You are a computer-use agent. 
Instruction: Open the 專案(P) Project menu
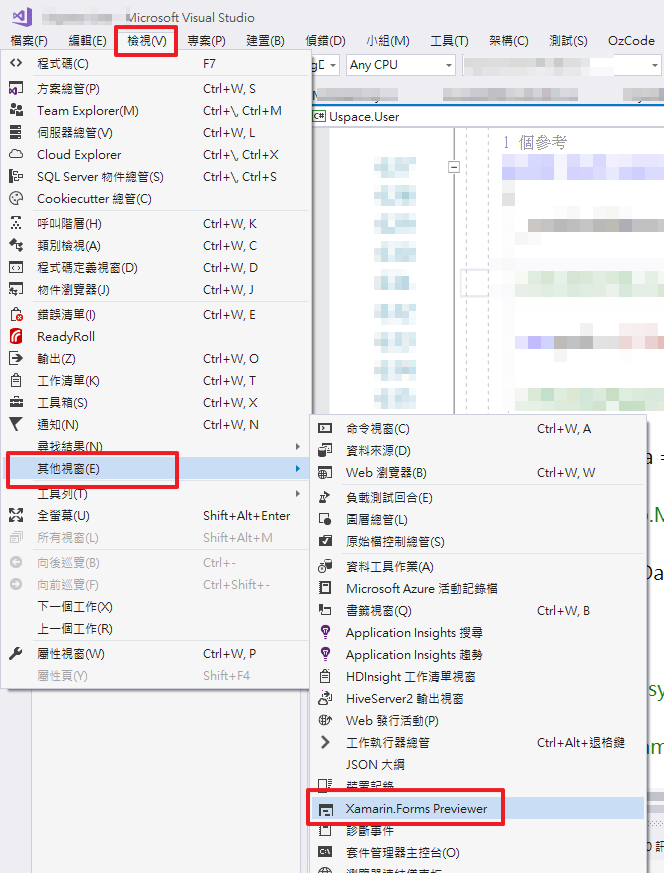206,41
